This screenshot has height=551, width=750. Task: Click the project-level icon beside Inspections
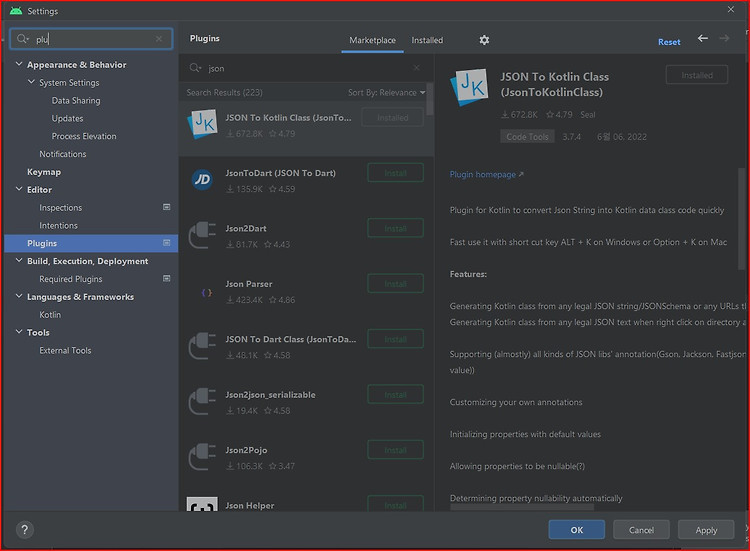[166, 207]
